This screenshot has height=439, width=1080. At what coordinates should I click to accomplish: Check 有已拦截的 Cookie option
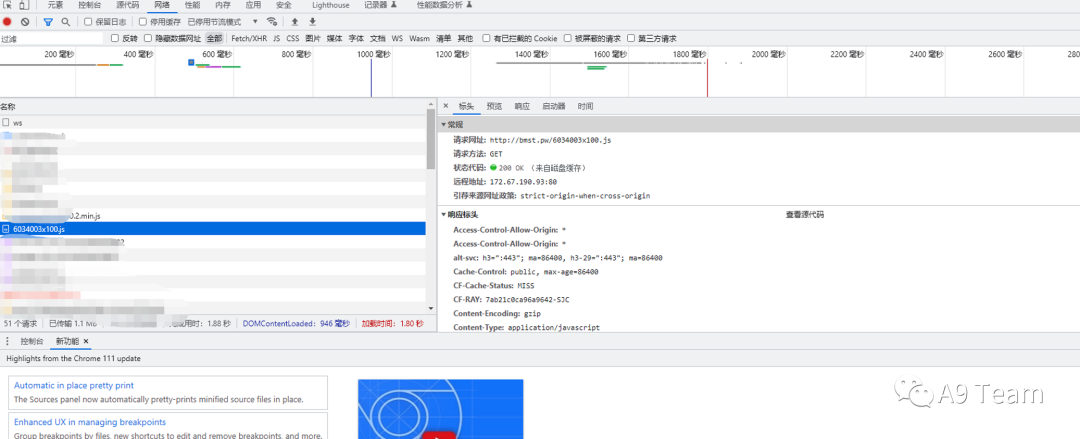click(x=486, y=39)
